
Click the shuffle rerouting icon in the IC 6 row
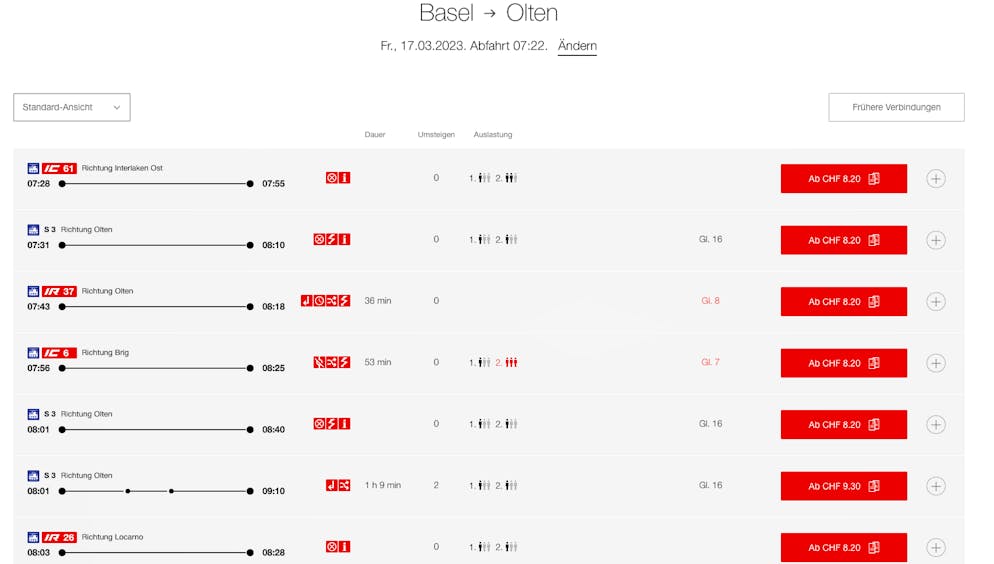pyautogui.click(x=332, y=363)
